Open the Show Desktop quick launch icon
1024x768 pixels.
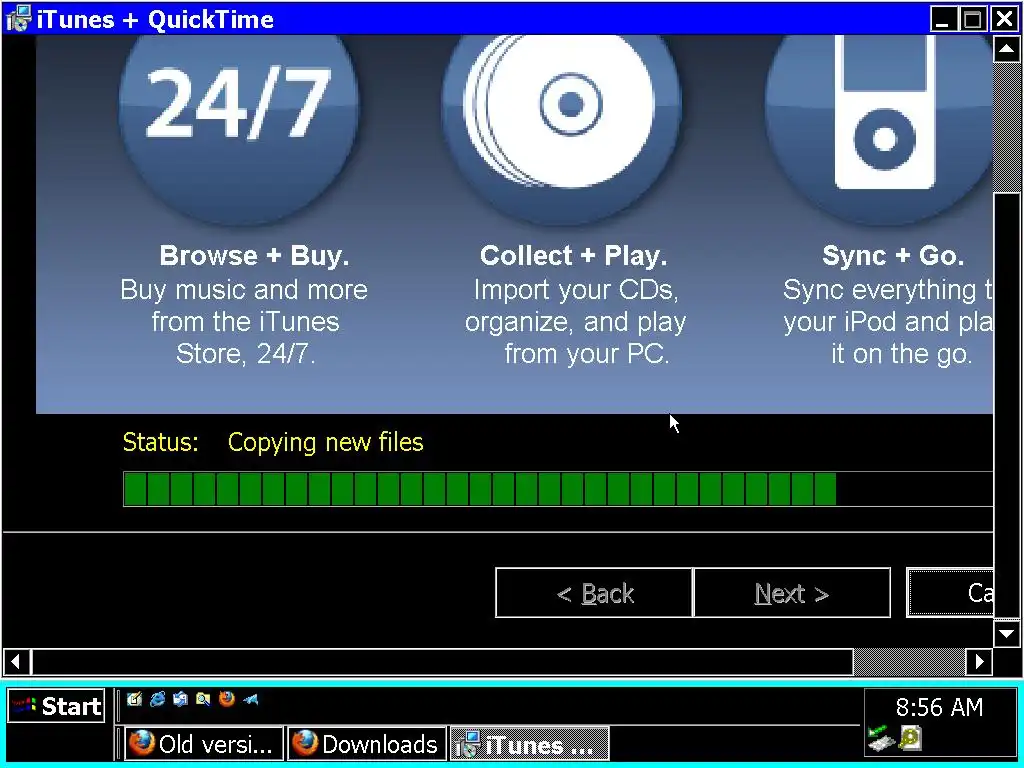(135, 699)
